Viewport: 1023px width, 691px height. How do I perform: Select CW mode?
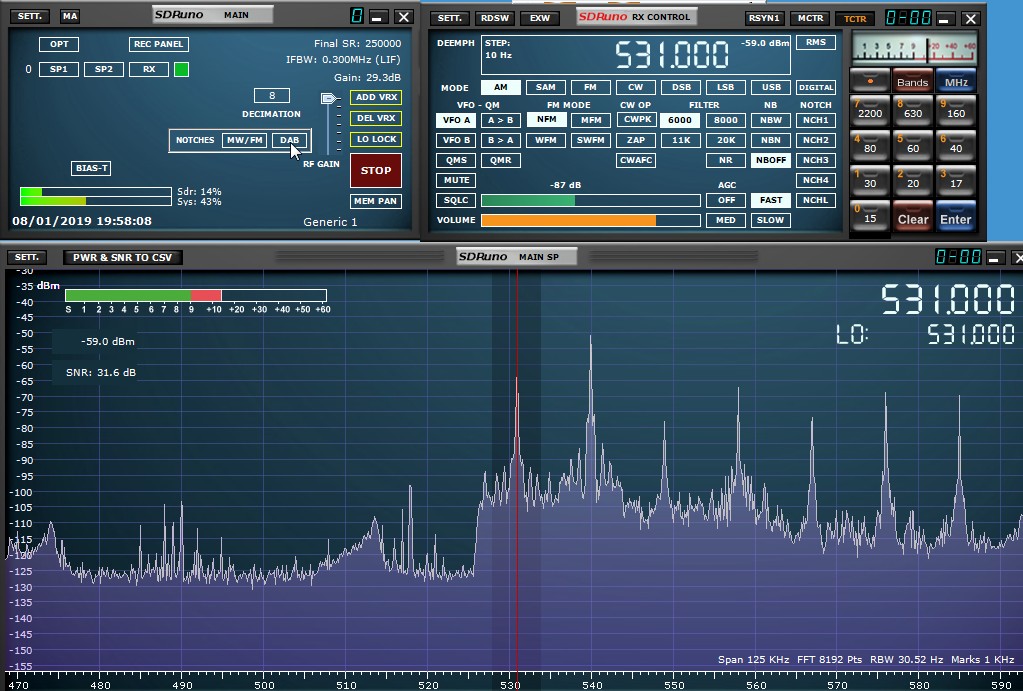635,87
